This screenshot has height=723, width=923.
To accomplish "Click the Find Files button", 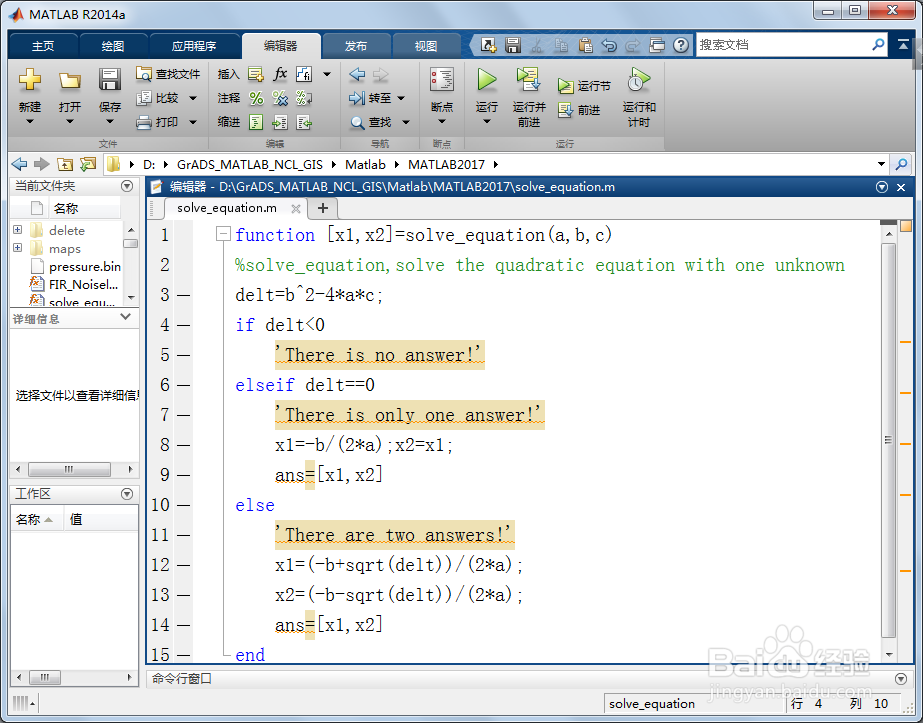I will pyautogui.click(x=168, y=74).
